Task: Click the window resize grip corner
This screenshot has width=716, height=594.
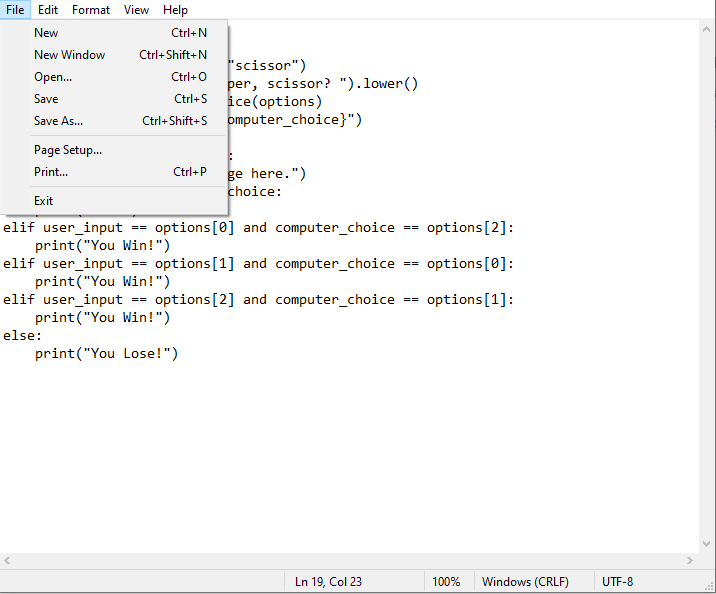Action: coord(709,587)
